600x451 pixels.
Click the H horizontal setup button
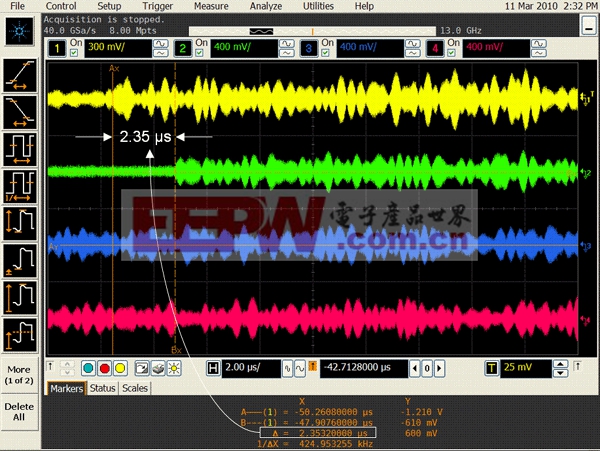(x=213, y=368)
